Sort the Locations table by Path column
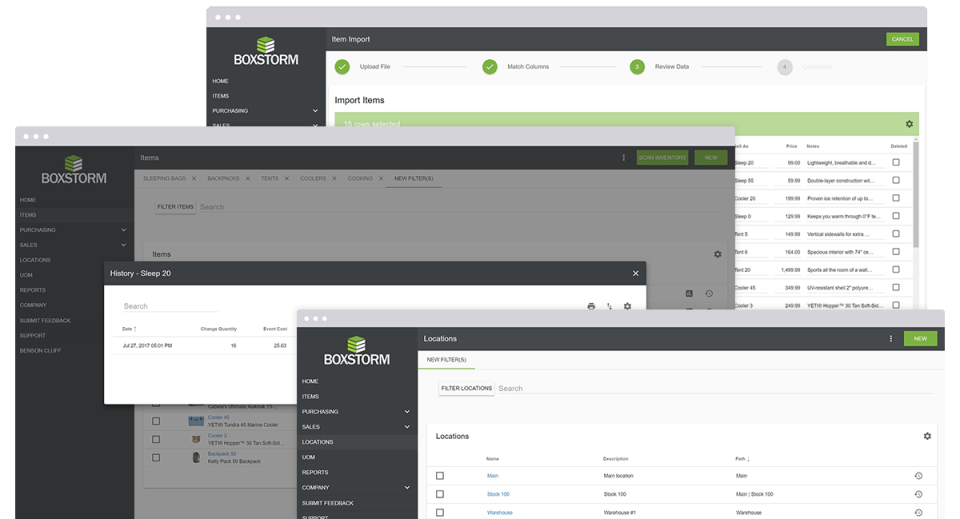 (742, 458)
